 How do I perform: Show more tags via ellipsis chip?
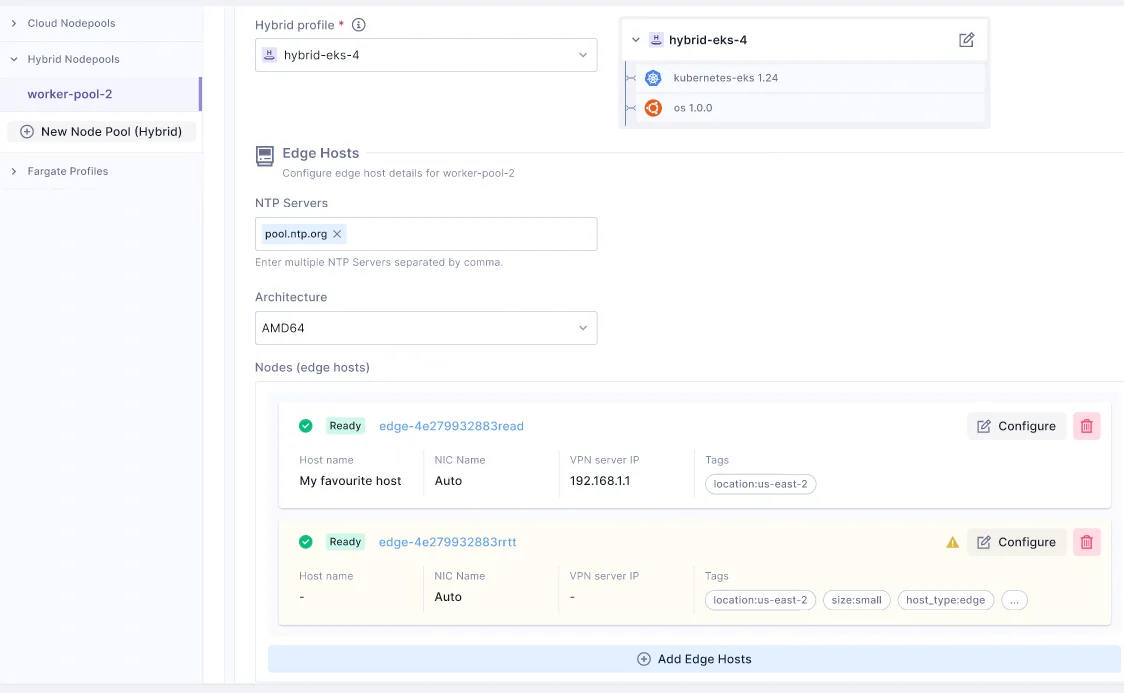click(x=1014, y=600)
